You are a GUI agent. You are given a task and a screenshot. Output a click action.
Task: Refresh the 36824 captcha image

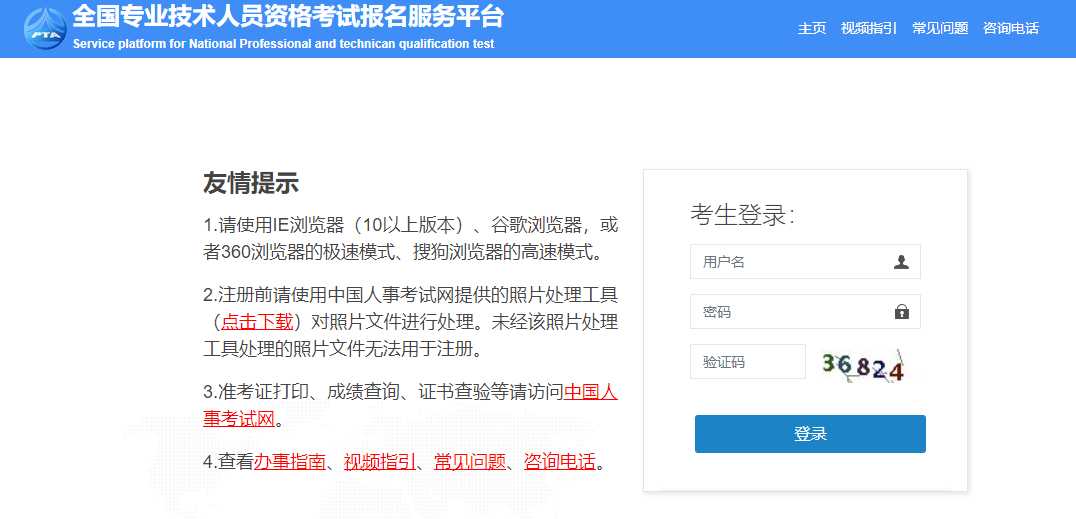[x=863, y=366]
